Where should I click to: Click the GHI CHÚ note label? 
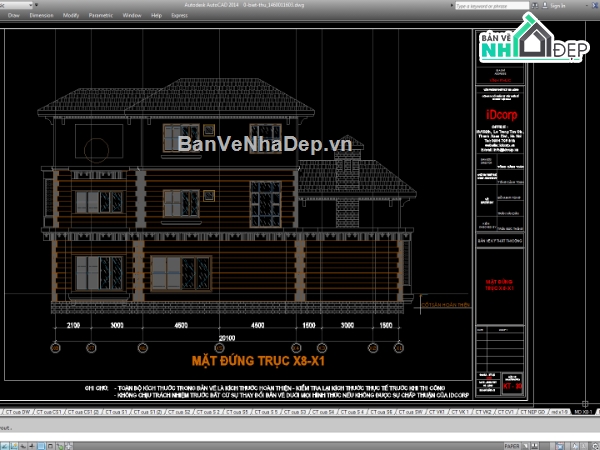point(96,388)
